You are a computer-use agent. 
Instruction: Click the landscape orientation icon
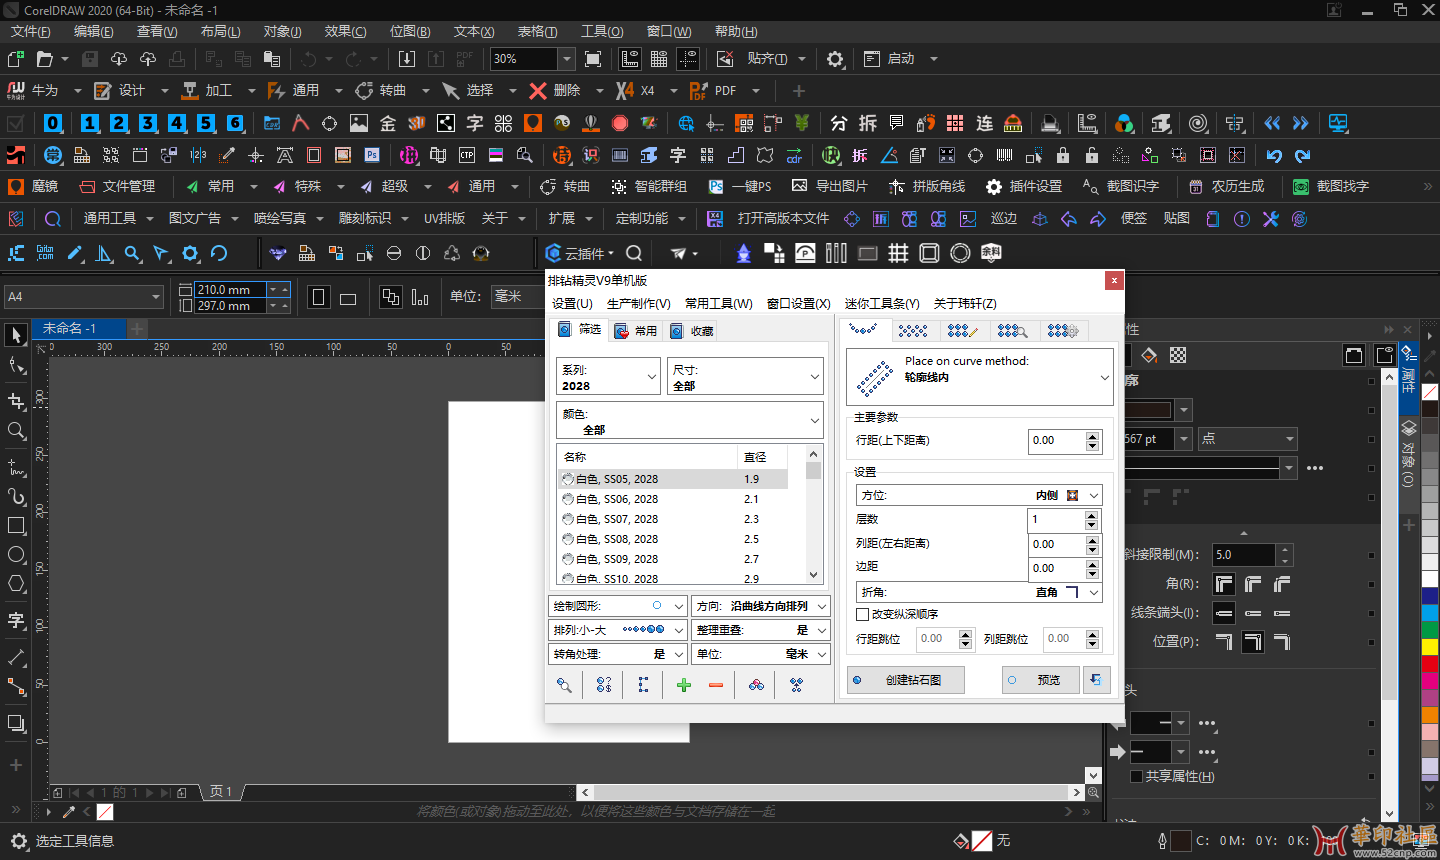point(348,297)
